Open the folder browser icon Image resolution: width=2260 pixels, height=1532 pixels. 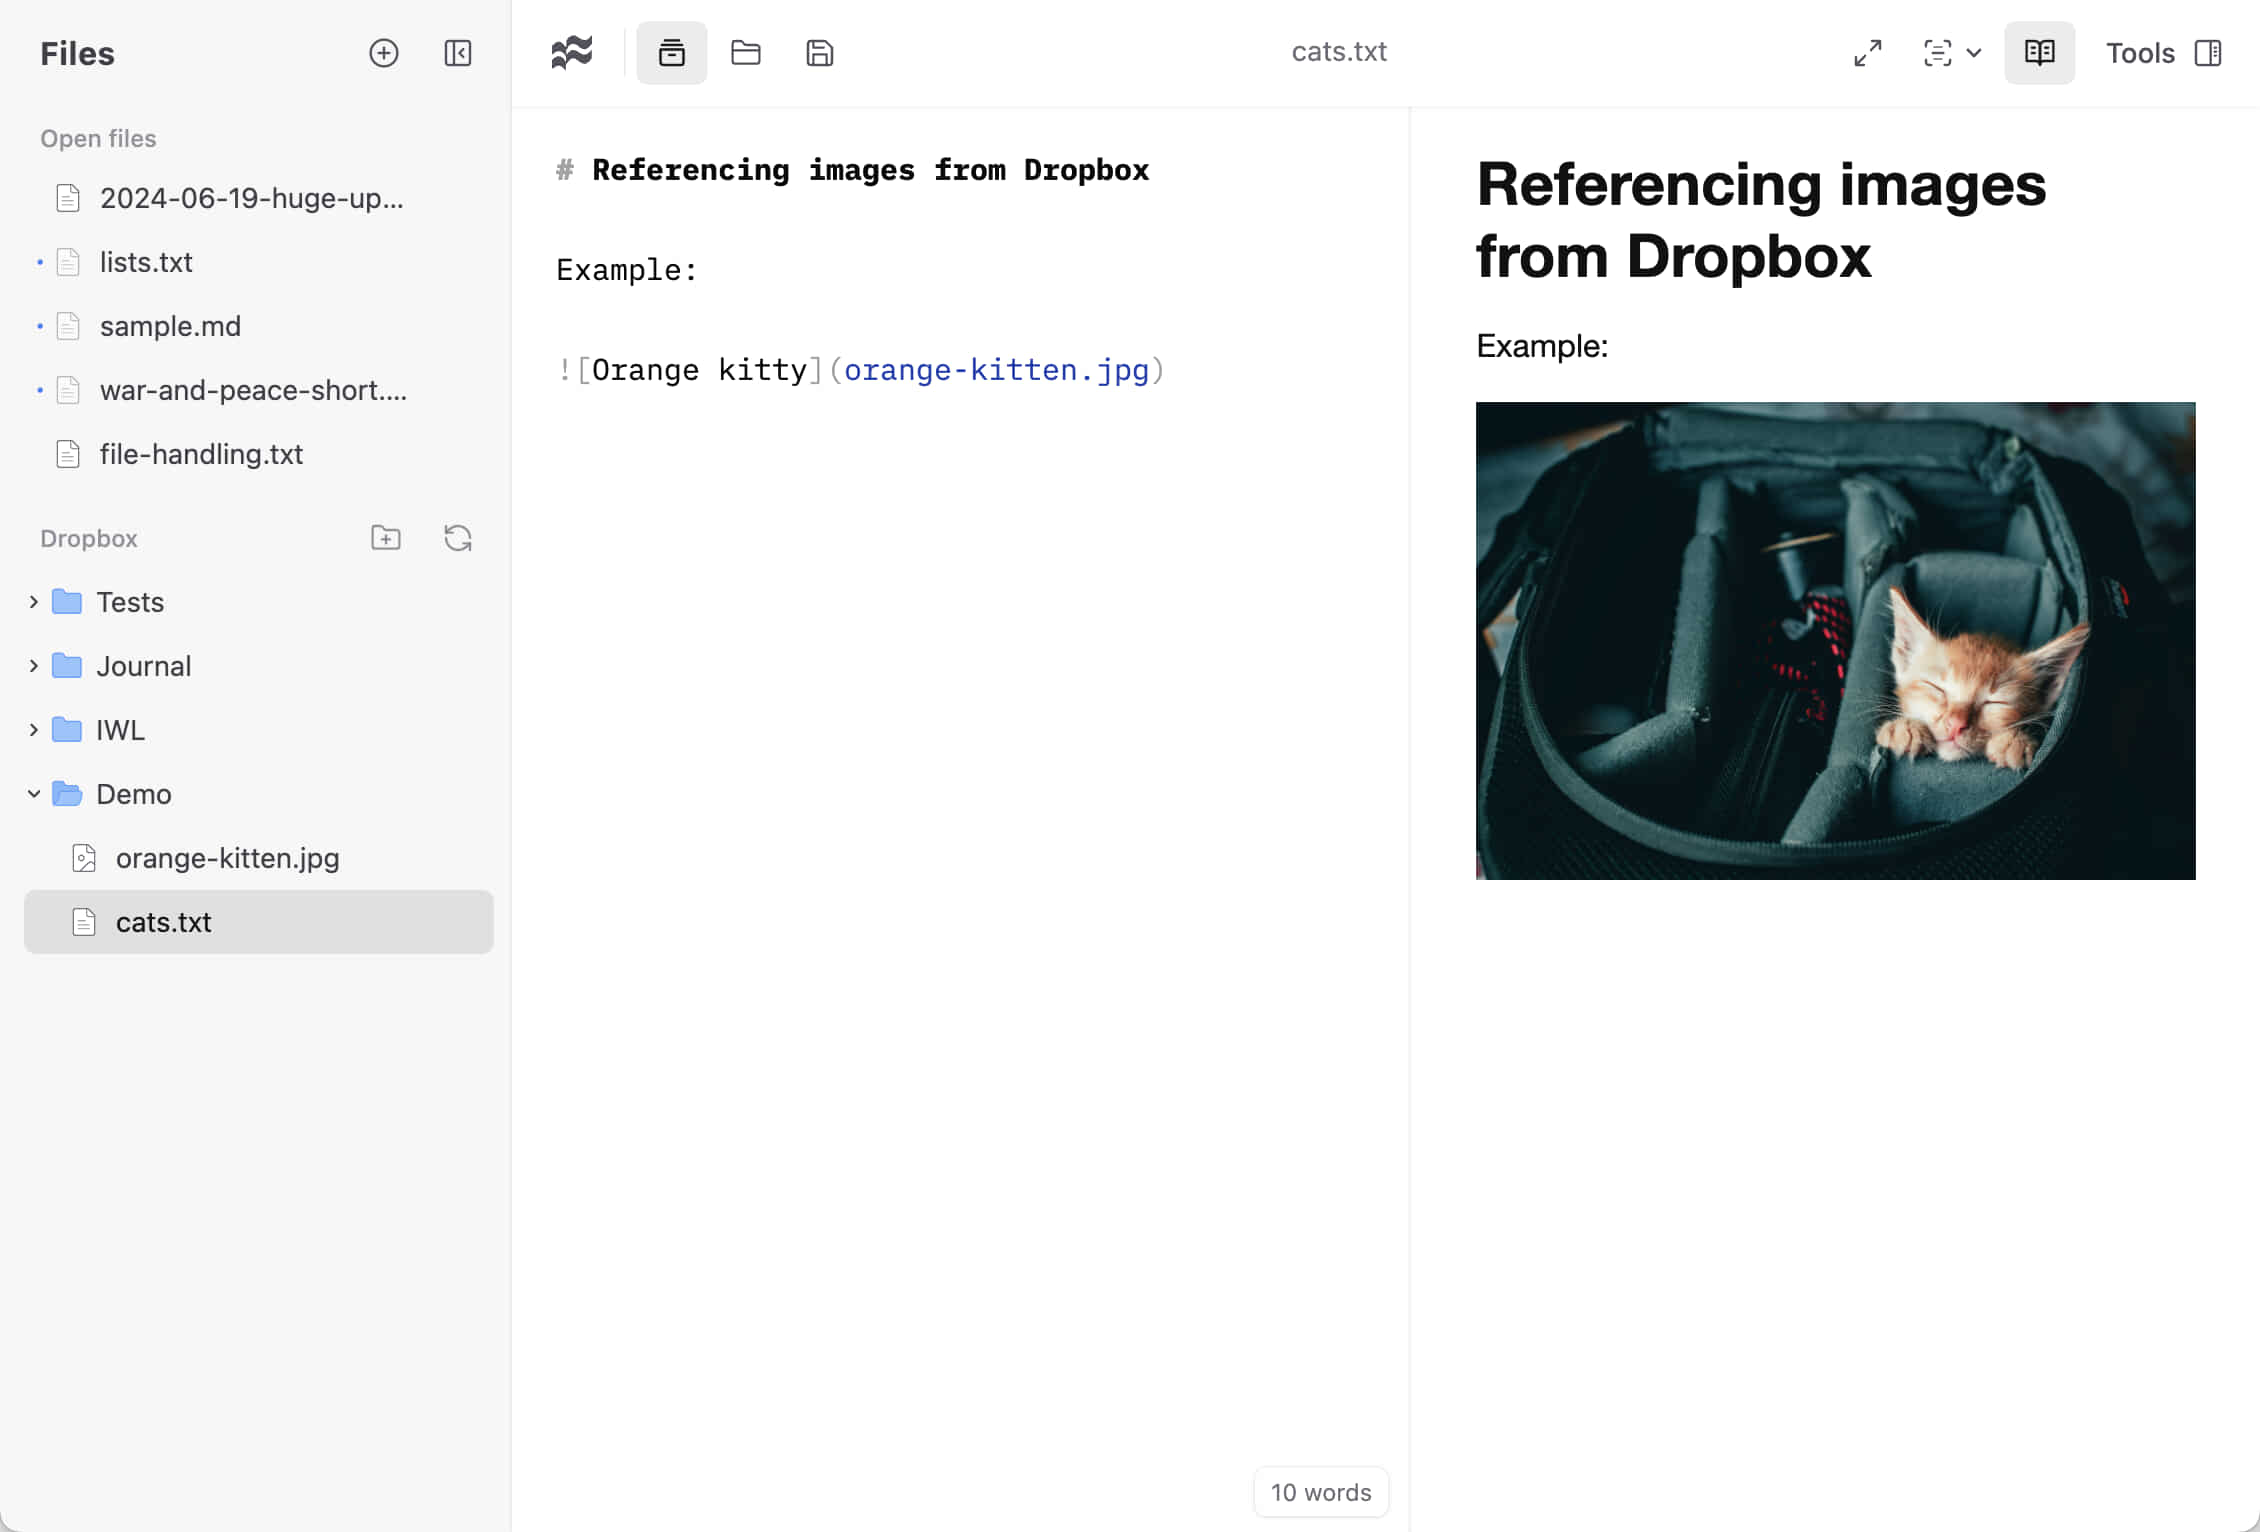click(x=747, y=53)
